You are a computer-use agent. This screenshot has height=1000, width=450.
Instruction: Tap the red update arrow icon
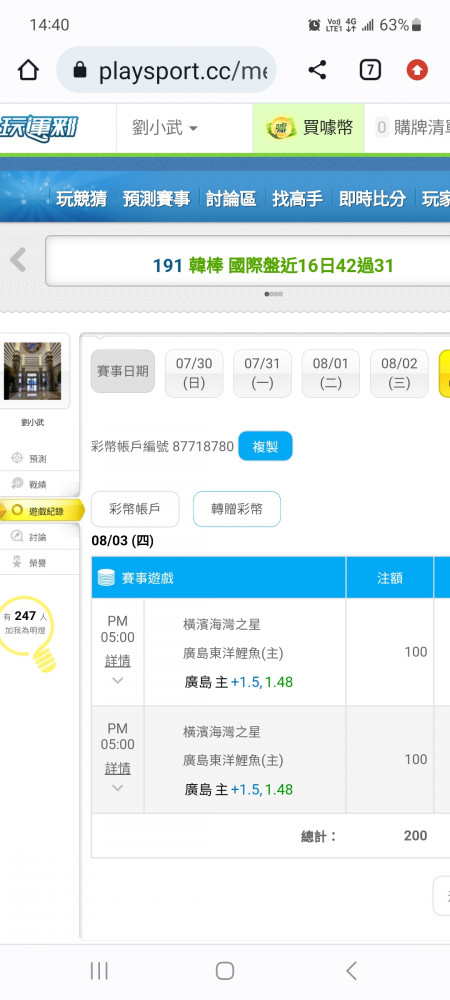point(417,70)
